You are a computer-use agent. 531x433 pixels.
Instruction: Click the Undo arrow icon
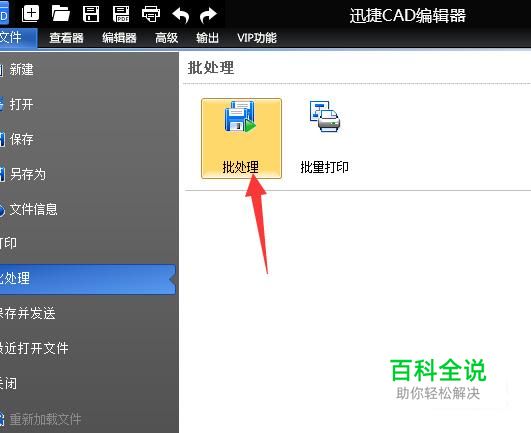[x=180, y=15]
